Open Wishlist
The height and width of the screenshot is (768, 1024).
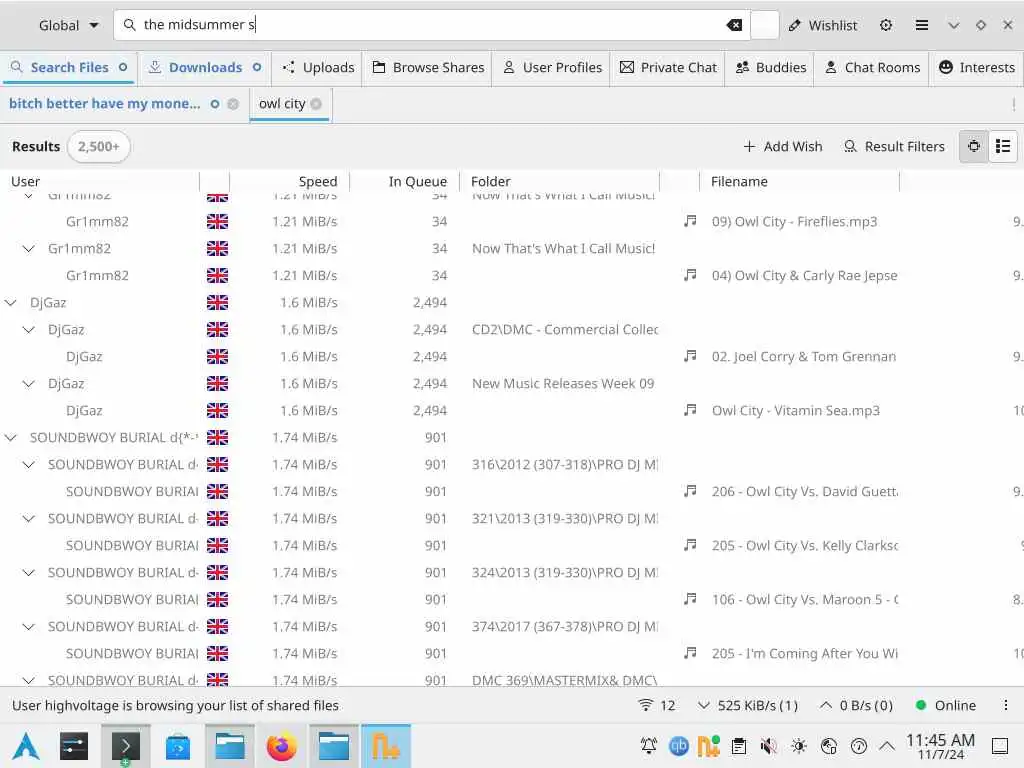click(822, 25)
